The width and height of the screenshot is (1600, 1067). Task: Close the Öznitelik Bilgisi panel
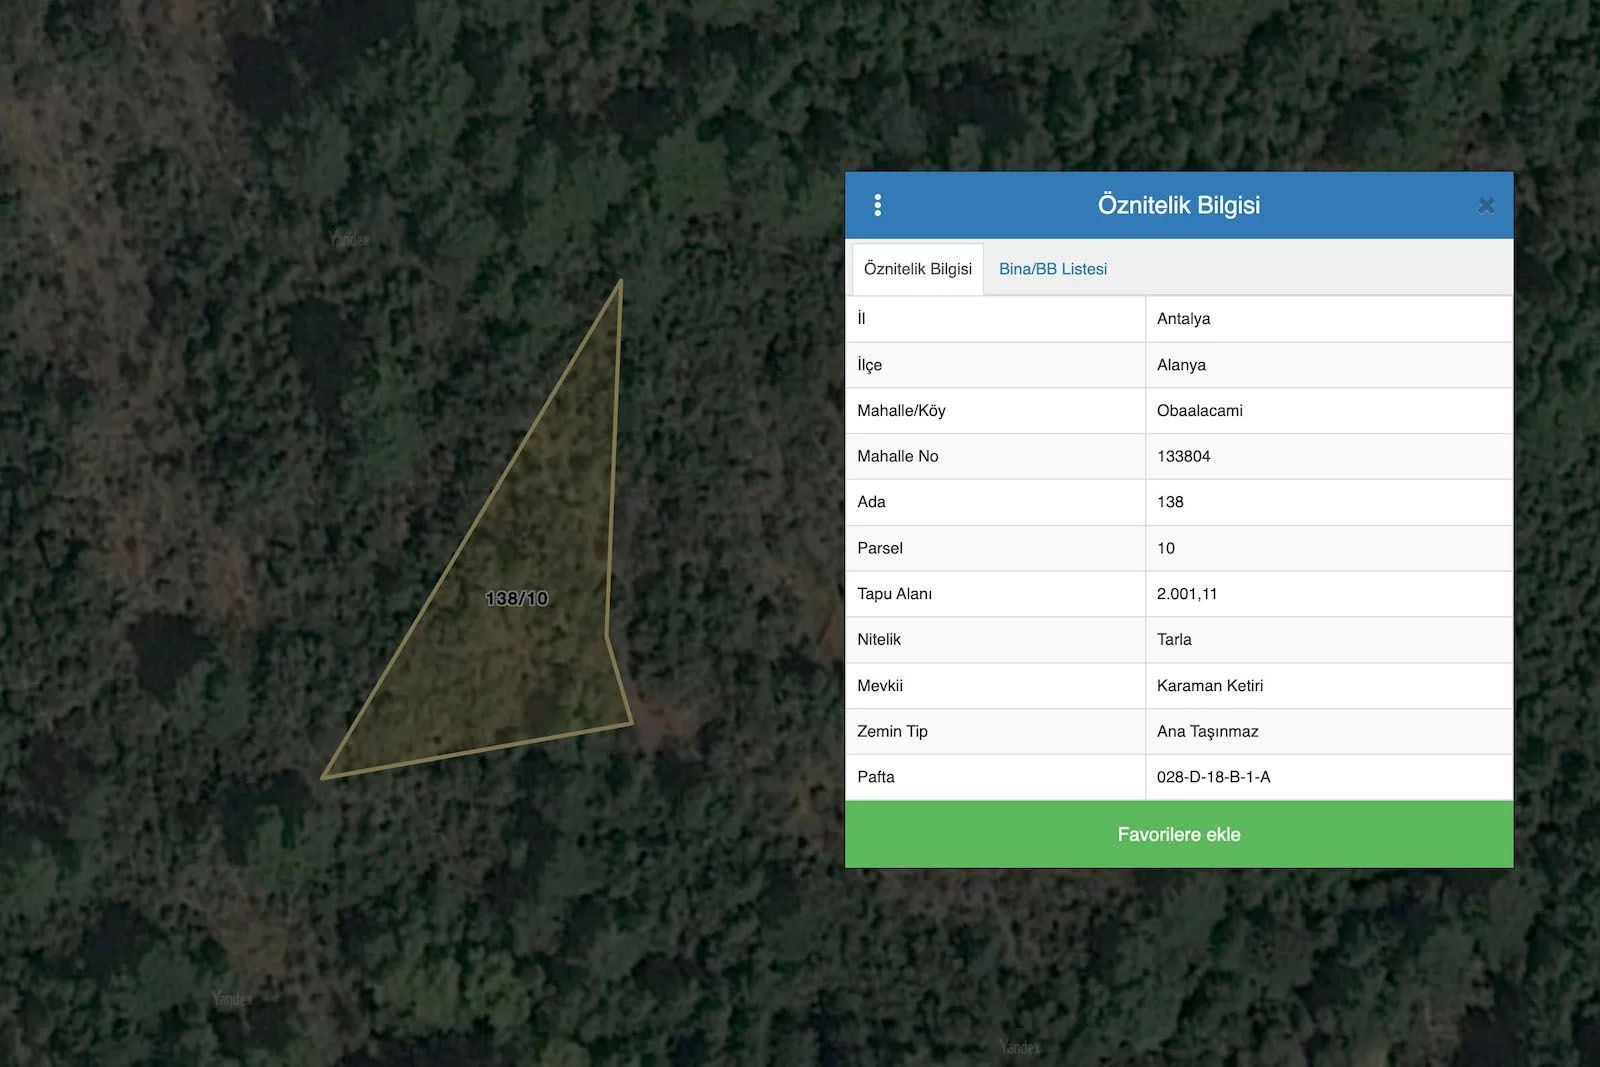(1486, 205)
